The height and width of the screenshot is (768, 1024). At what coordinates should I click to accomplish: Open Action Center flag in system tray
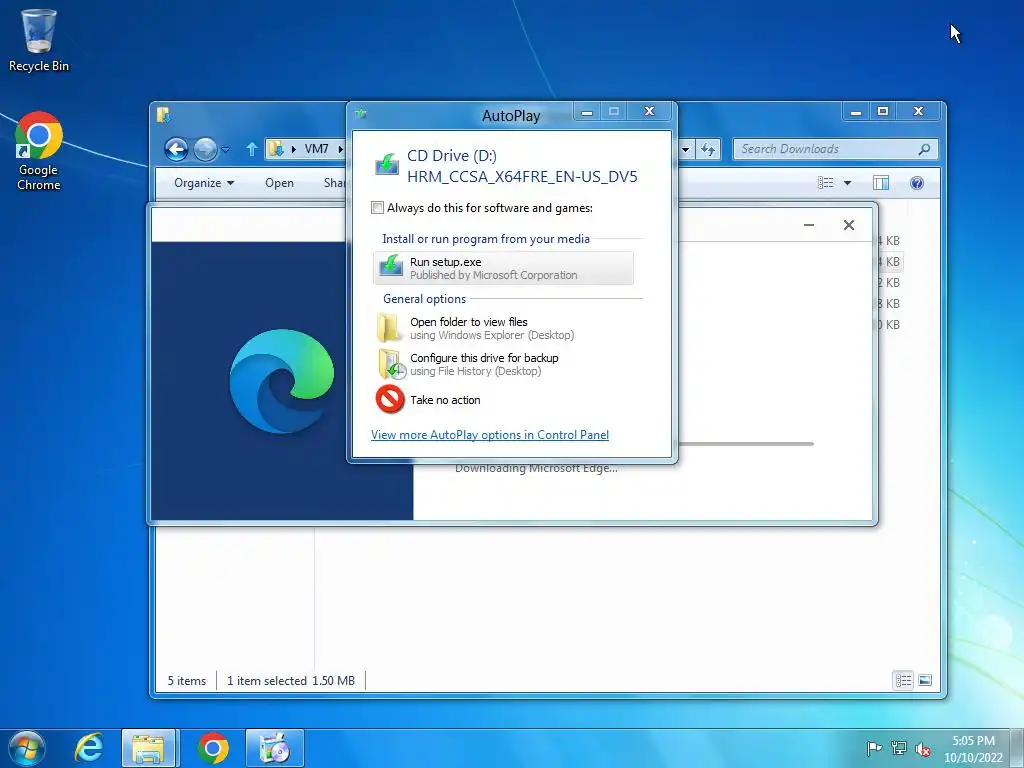pyautogui.click(x=874, y=748)
